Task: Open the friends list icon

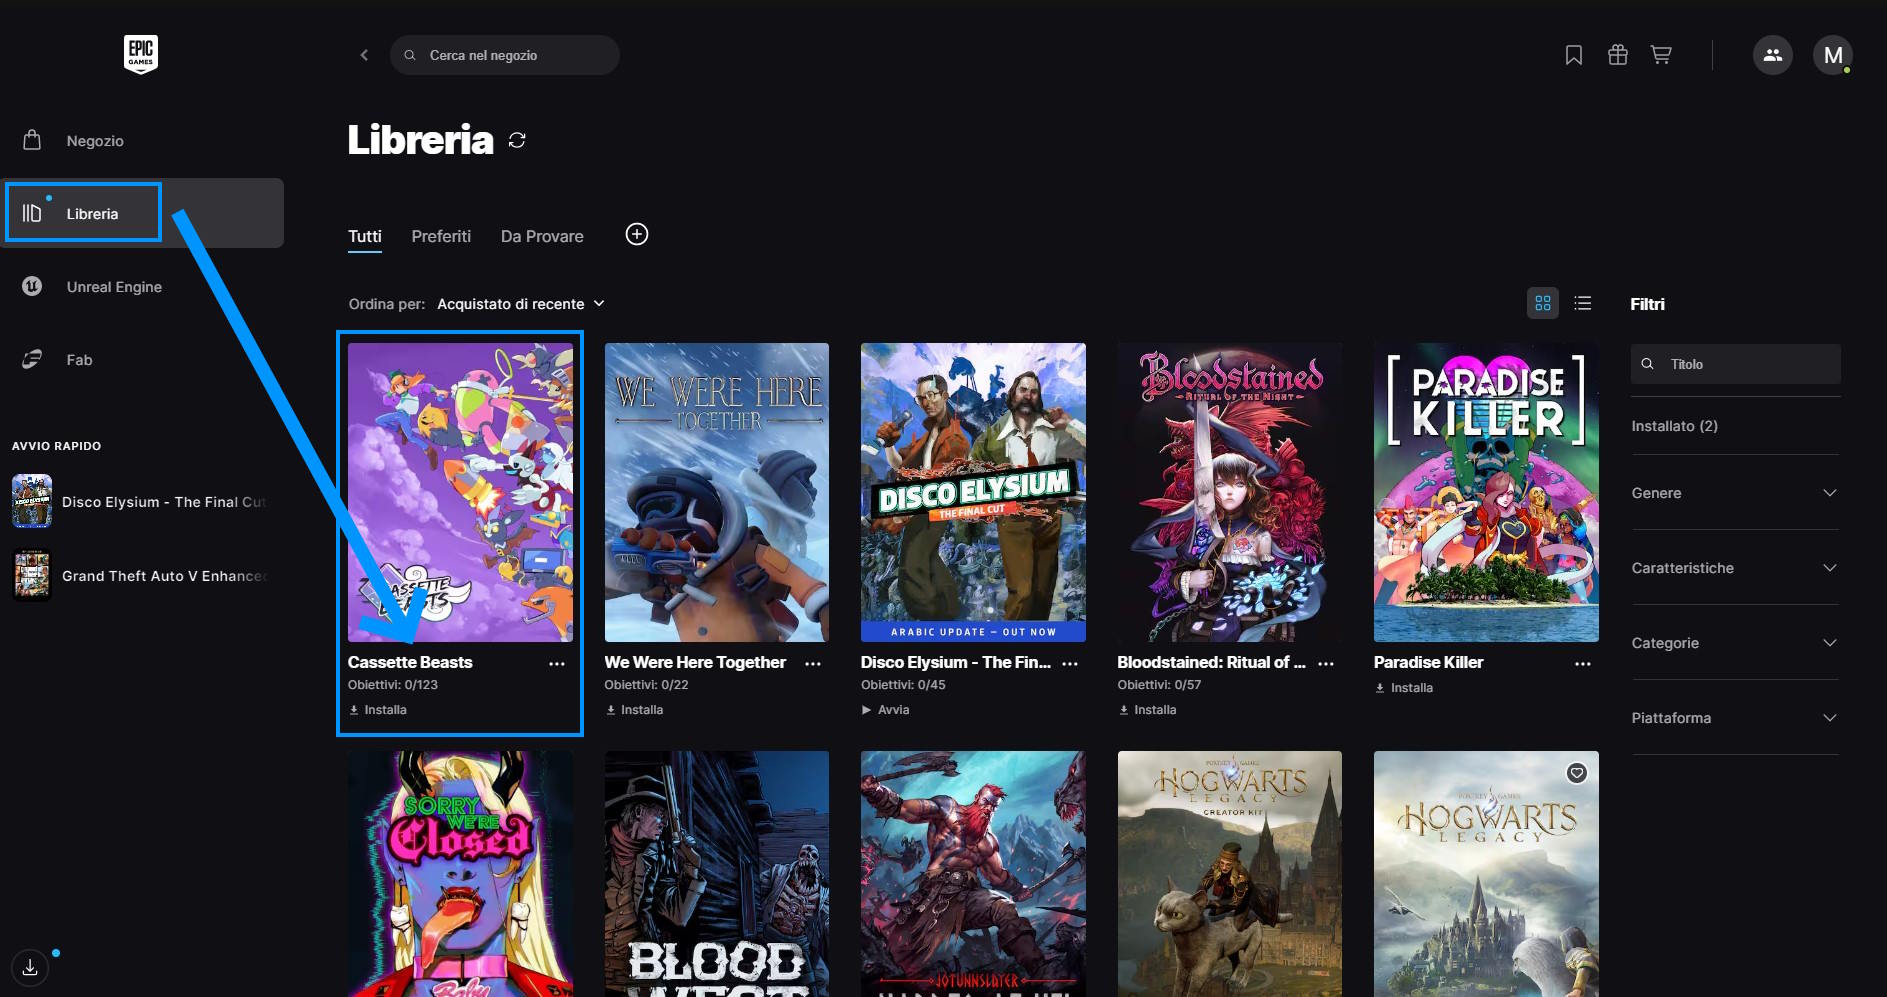Action: (x=1772, y=55)
